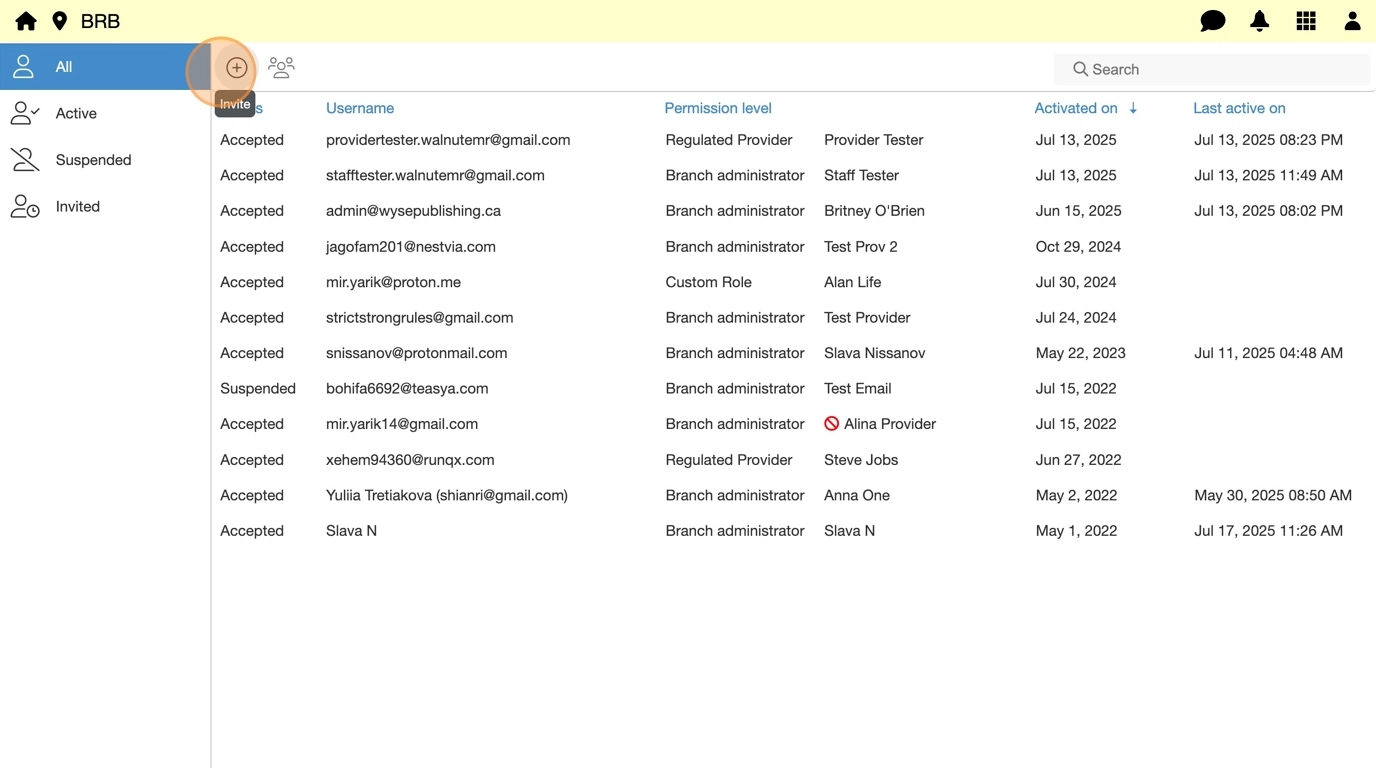Select the All users tab
This screenshot has height=768, width=1376.
coord(104,67)
